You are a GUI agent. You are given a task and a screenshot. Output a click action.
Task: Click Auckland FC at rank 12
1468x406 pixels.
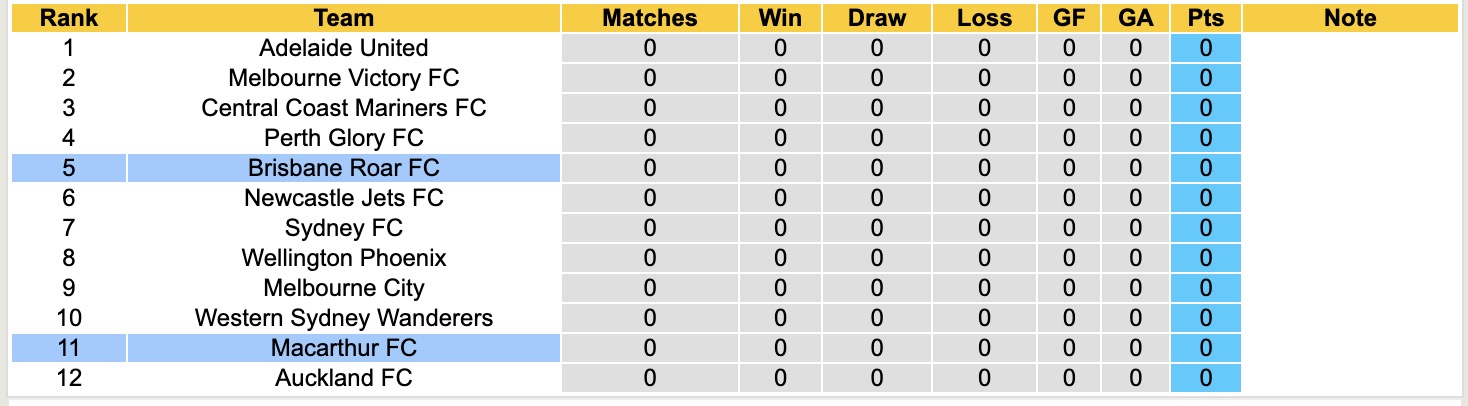point(343,378)
